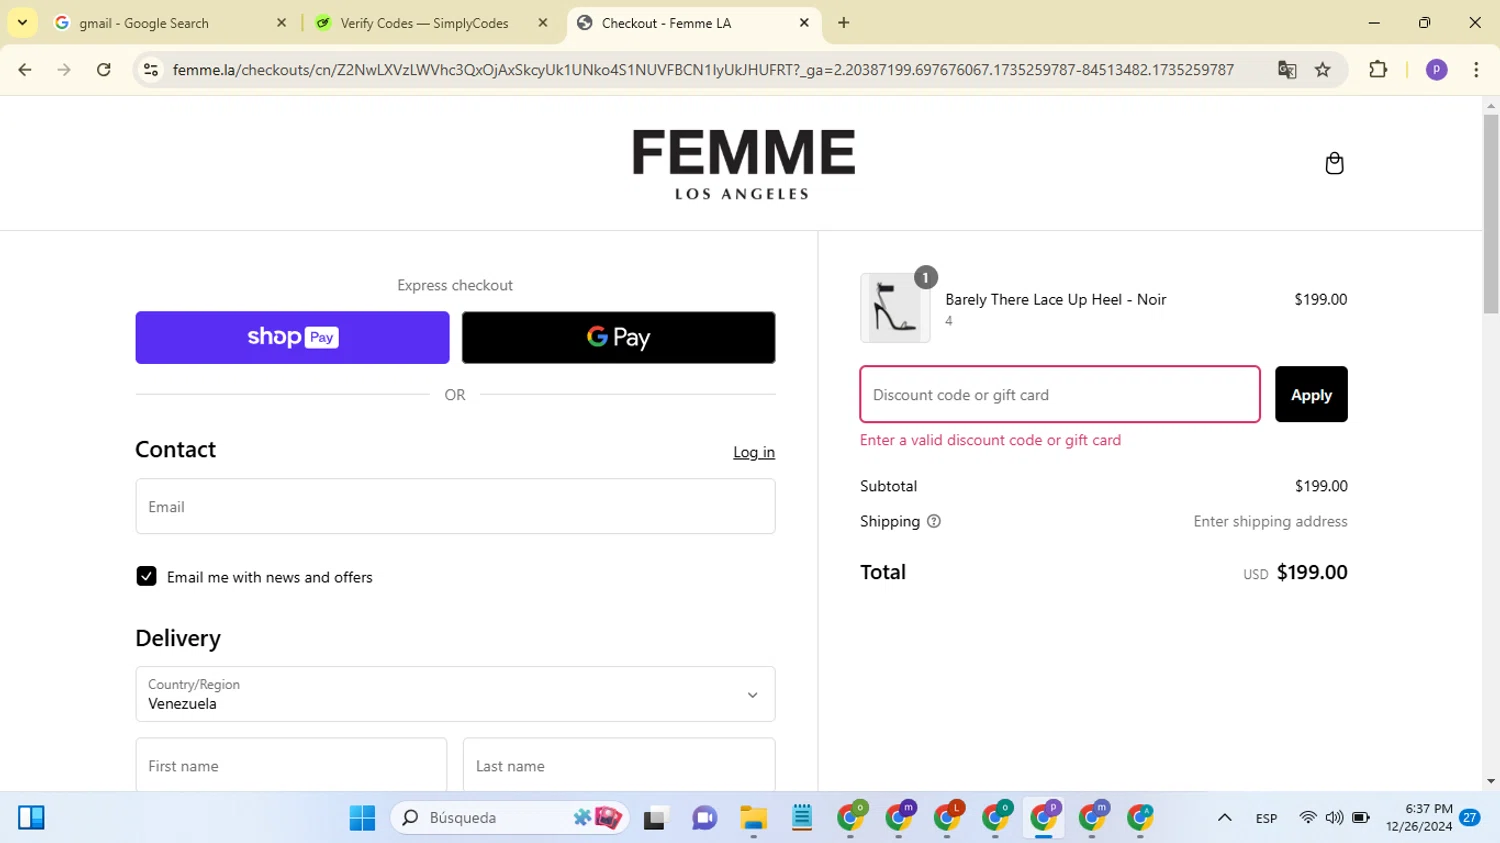The image size is (1500, 843).
Task: Switch to the Verify Codes SimplyCodes tab
Action: (x=431, y=23)
